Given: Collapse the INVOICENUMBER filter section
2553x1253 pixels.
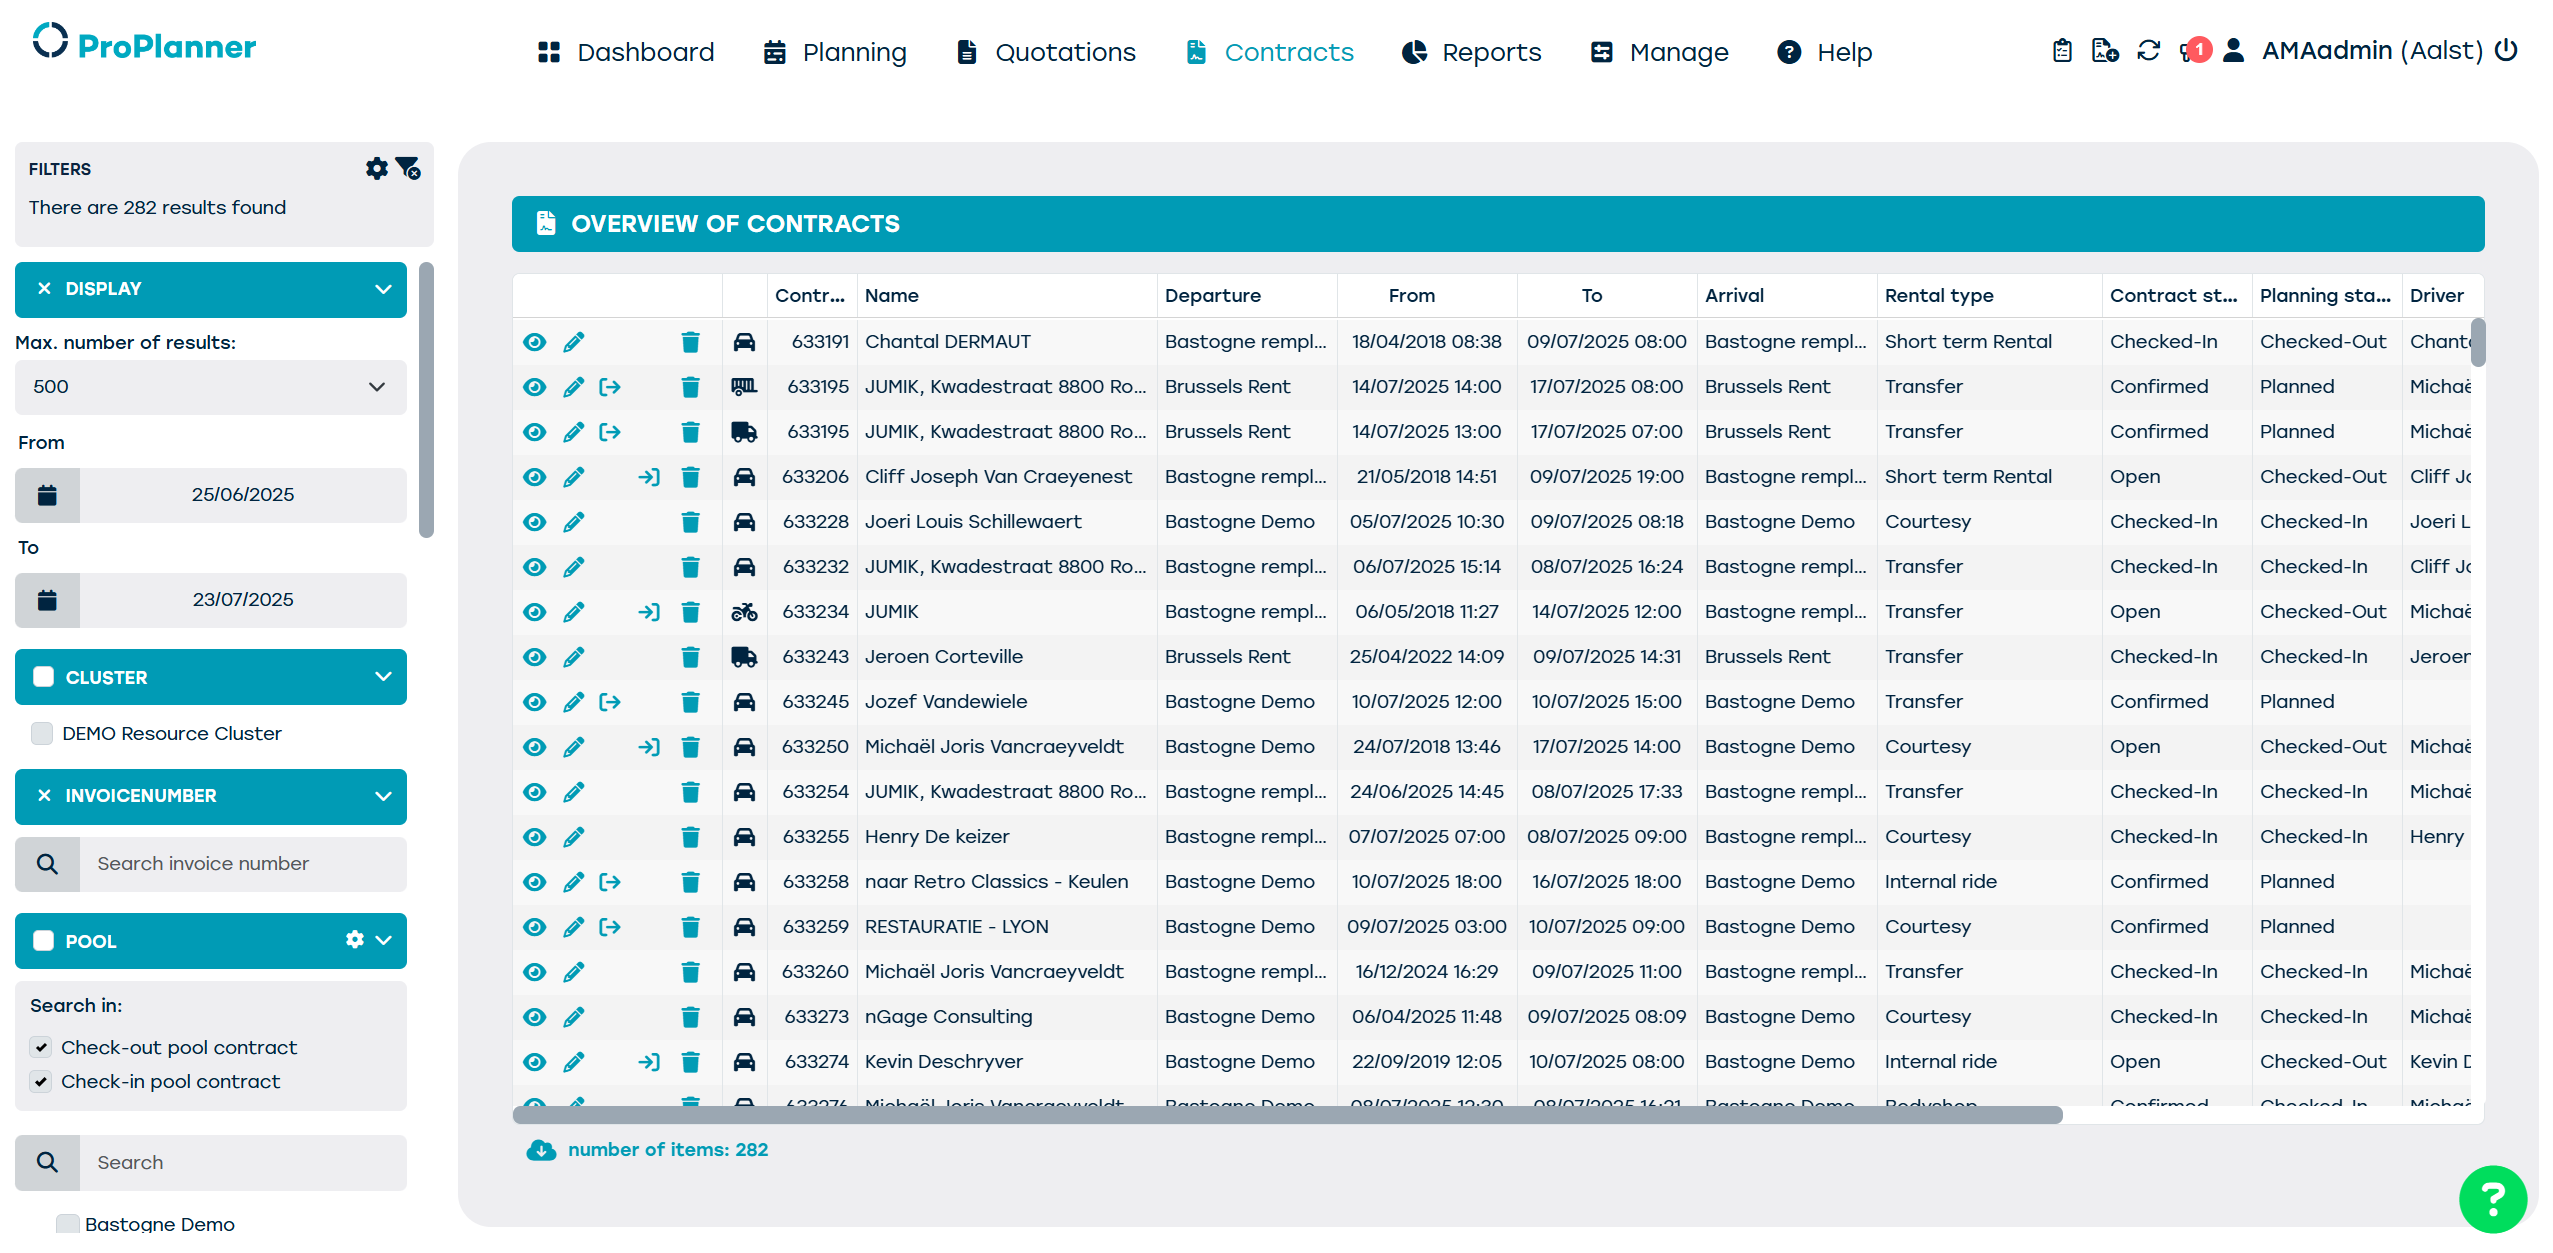Looking at the screenshot, I should [x=383, y=796].
